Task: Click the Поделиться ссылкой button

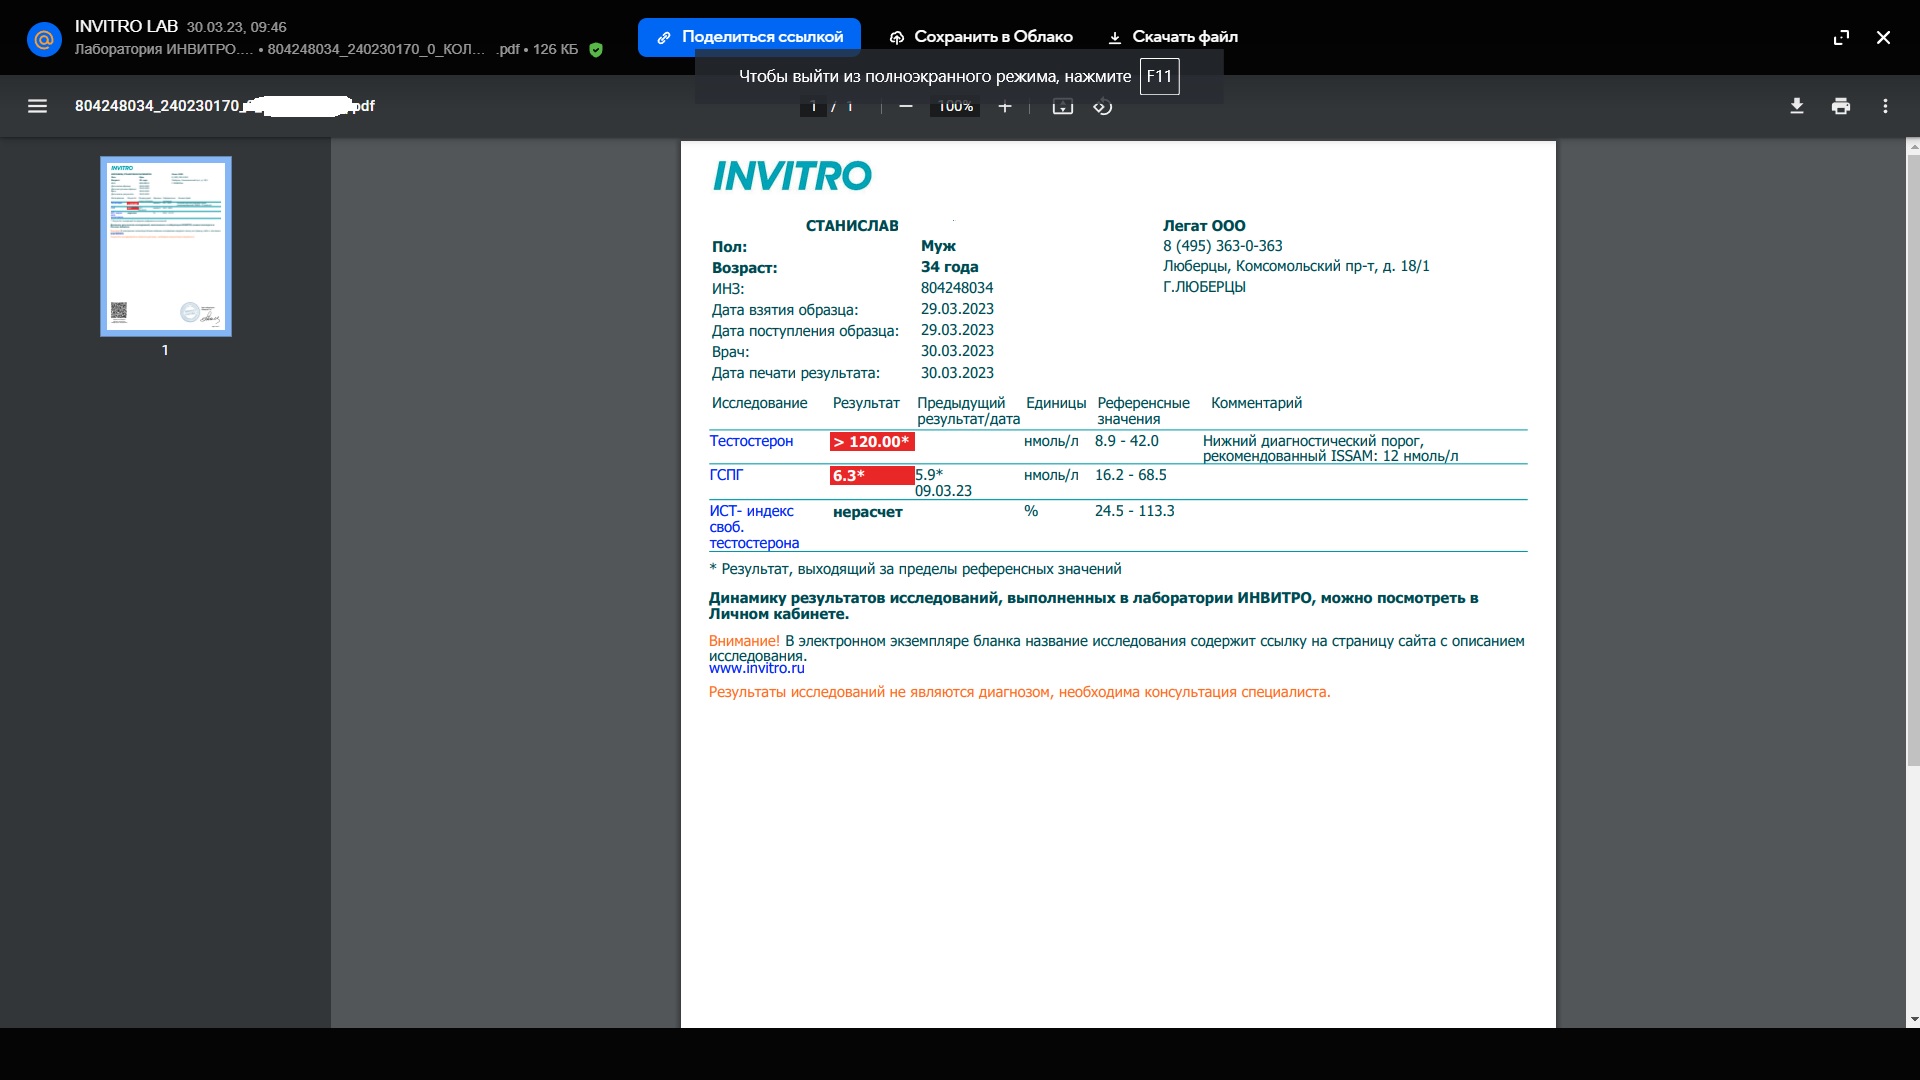Action: 749,37
